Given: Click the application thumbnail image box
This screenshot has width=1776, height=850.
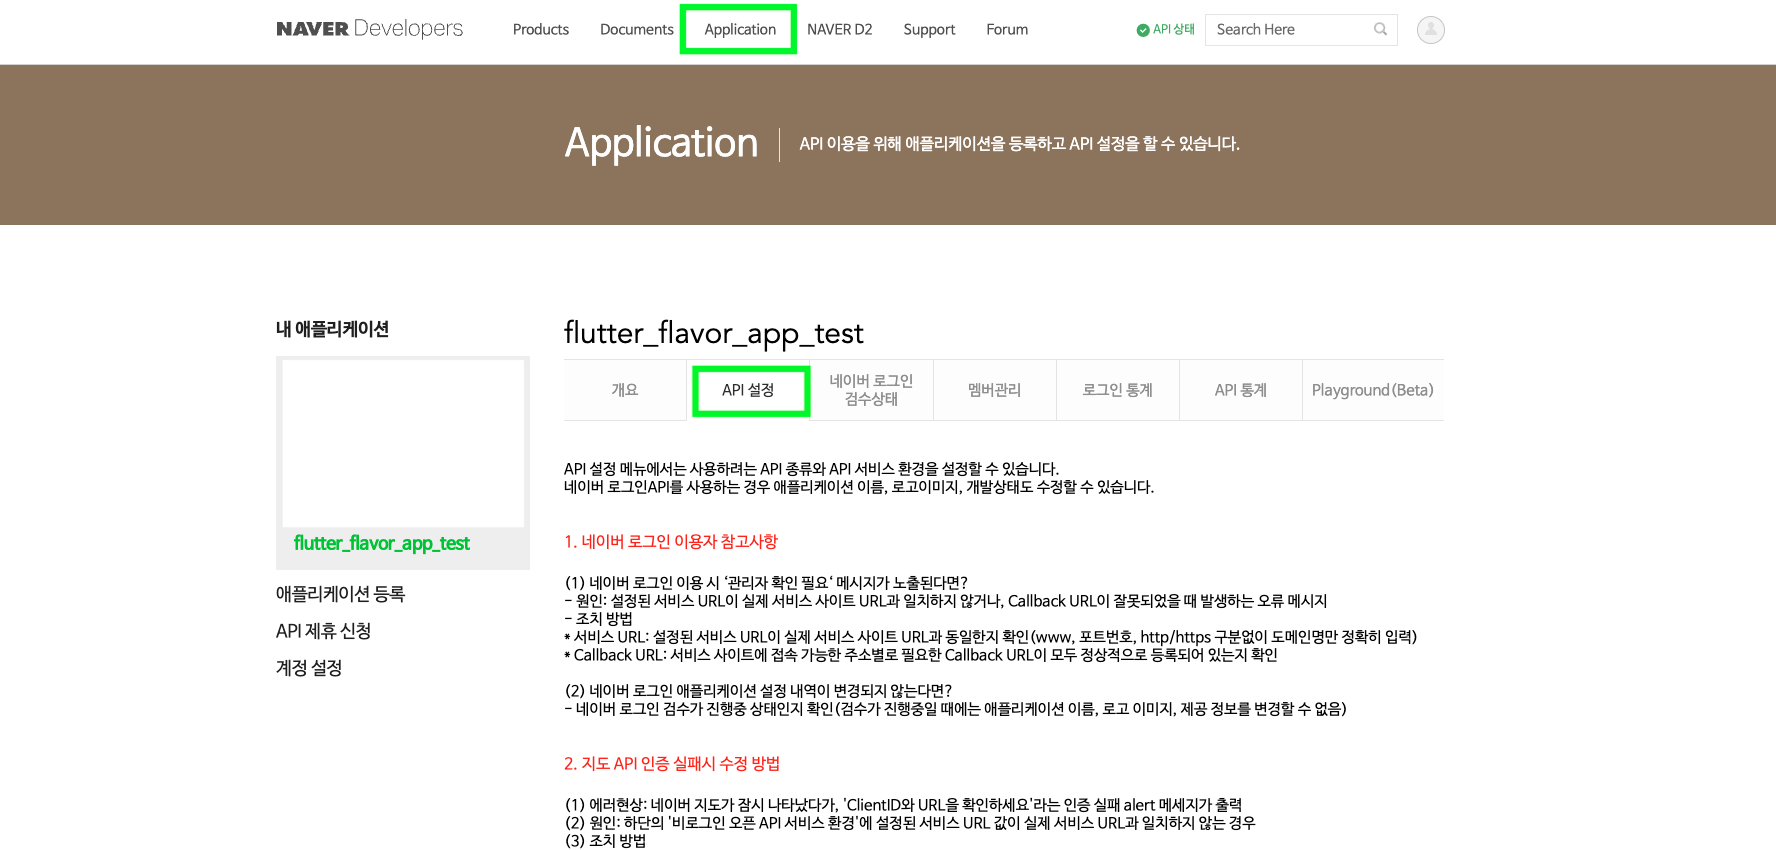Looking at the screenshot, I should [x=403, y=443].
